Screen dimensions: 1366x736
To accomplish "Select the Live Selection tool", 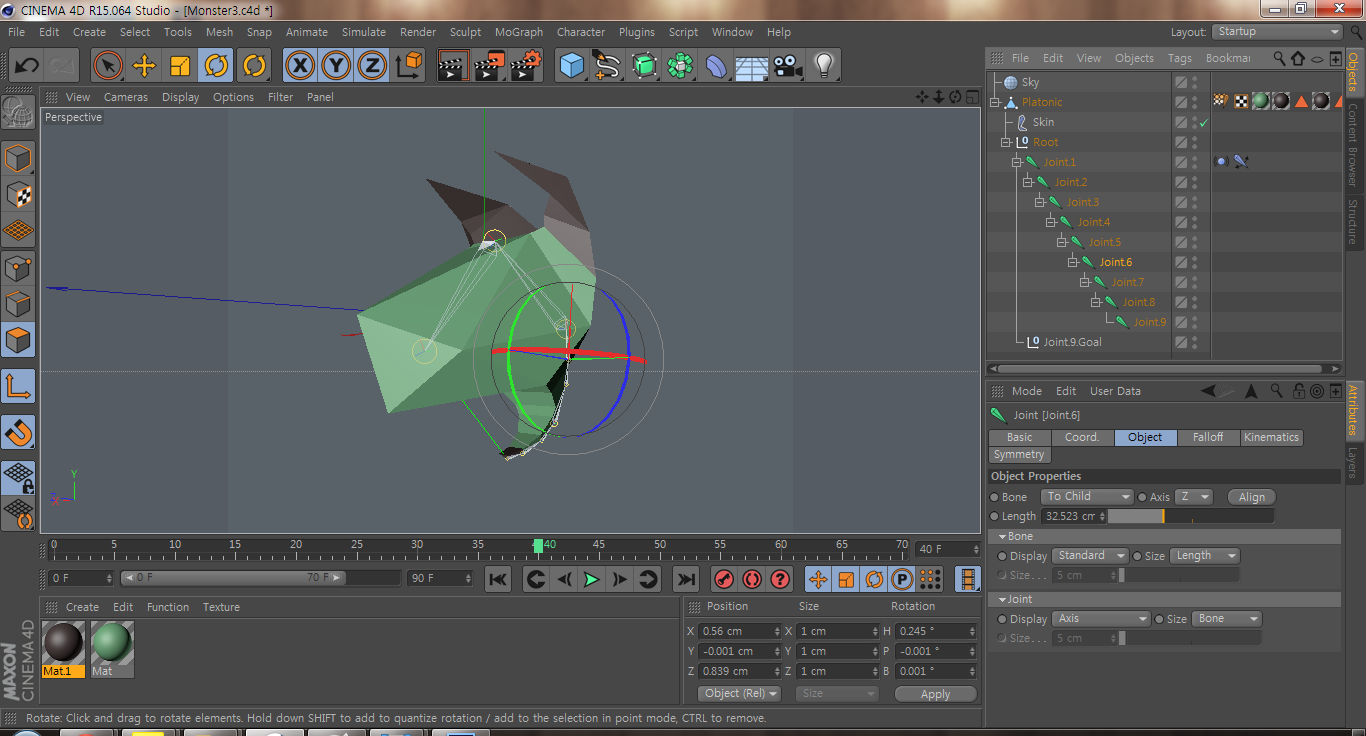I will point(108,66).
